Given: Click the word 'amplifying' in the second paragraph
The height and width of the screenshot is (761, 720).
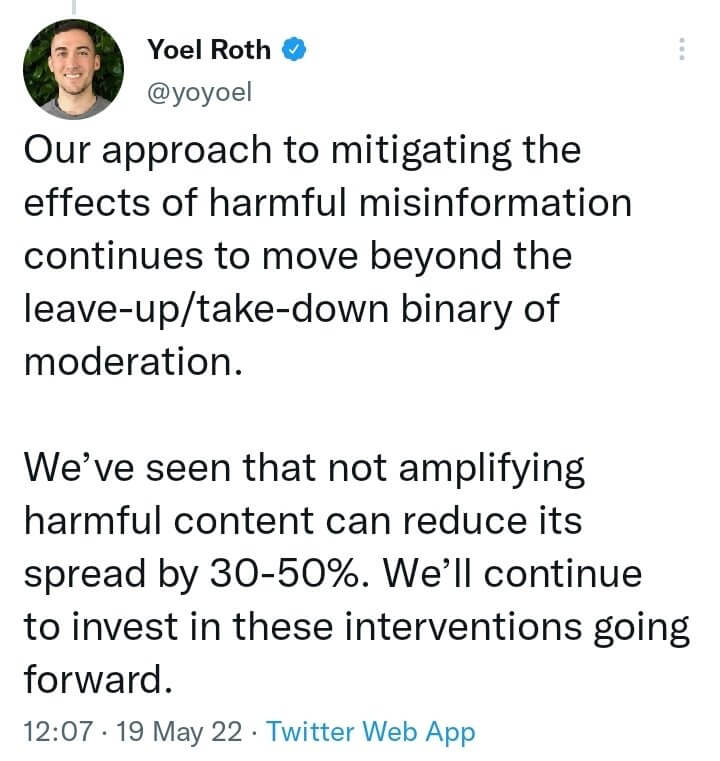Looking at the screenshot, I should click(x=491, y=469).
